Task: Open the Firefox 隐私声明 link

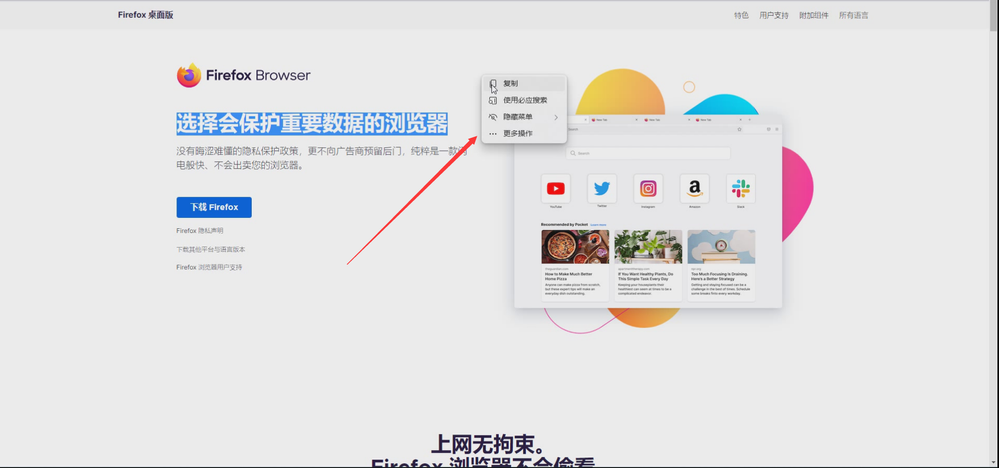Action: pos(200,230)
